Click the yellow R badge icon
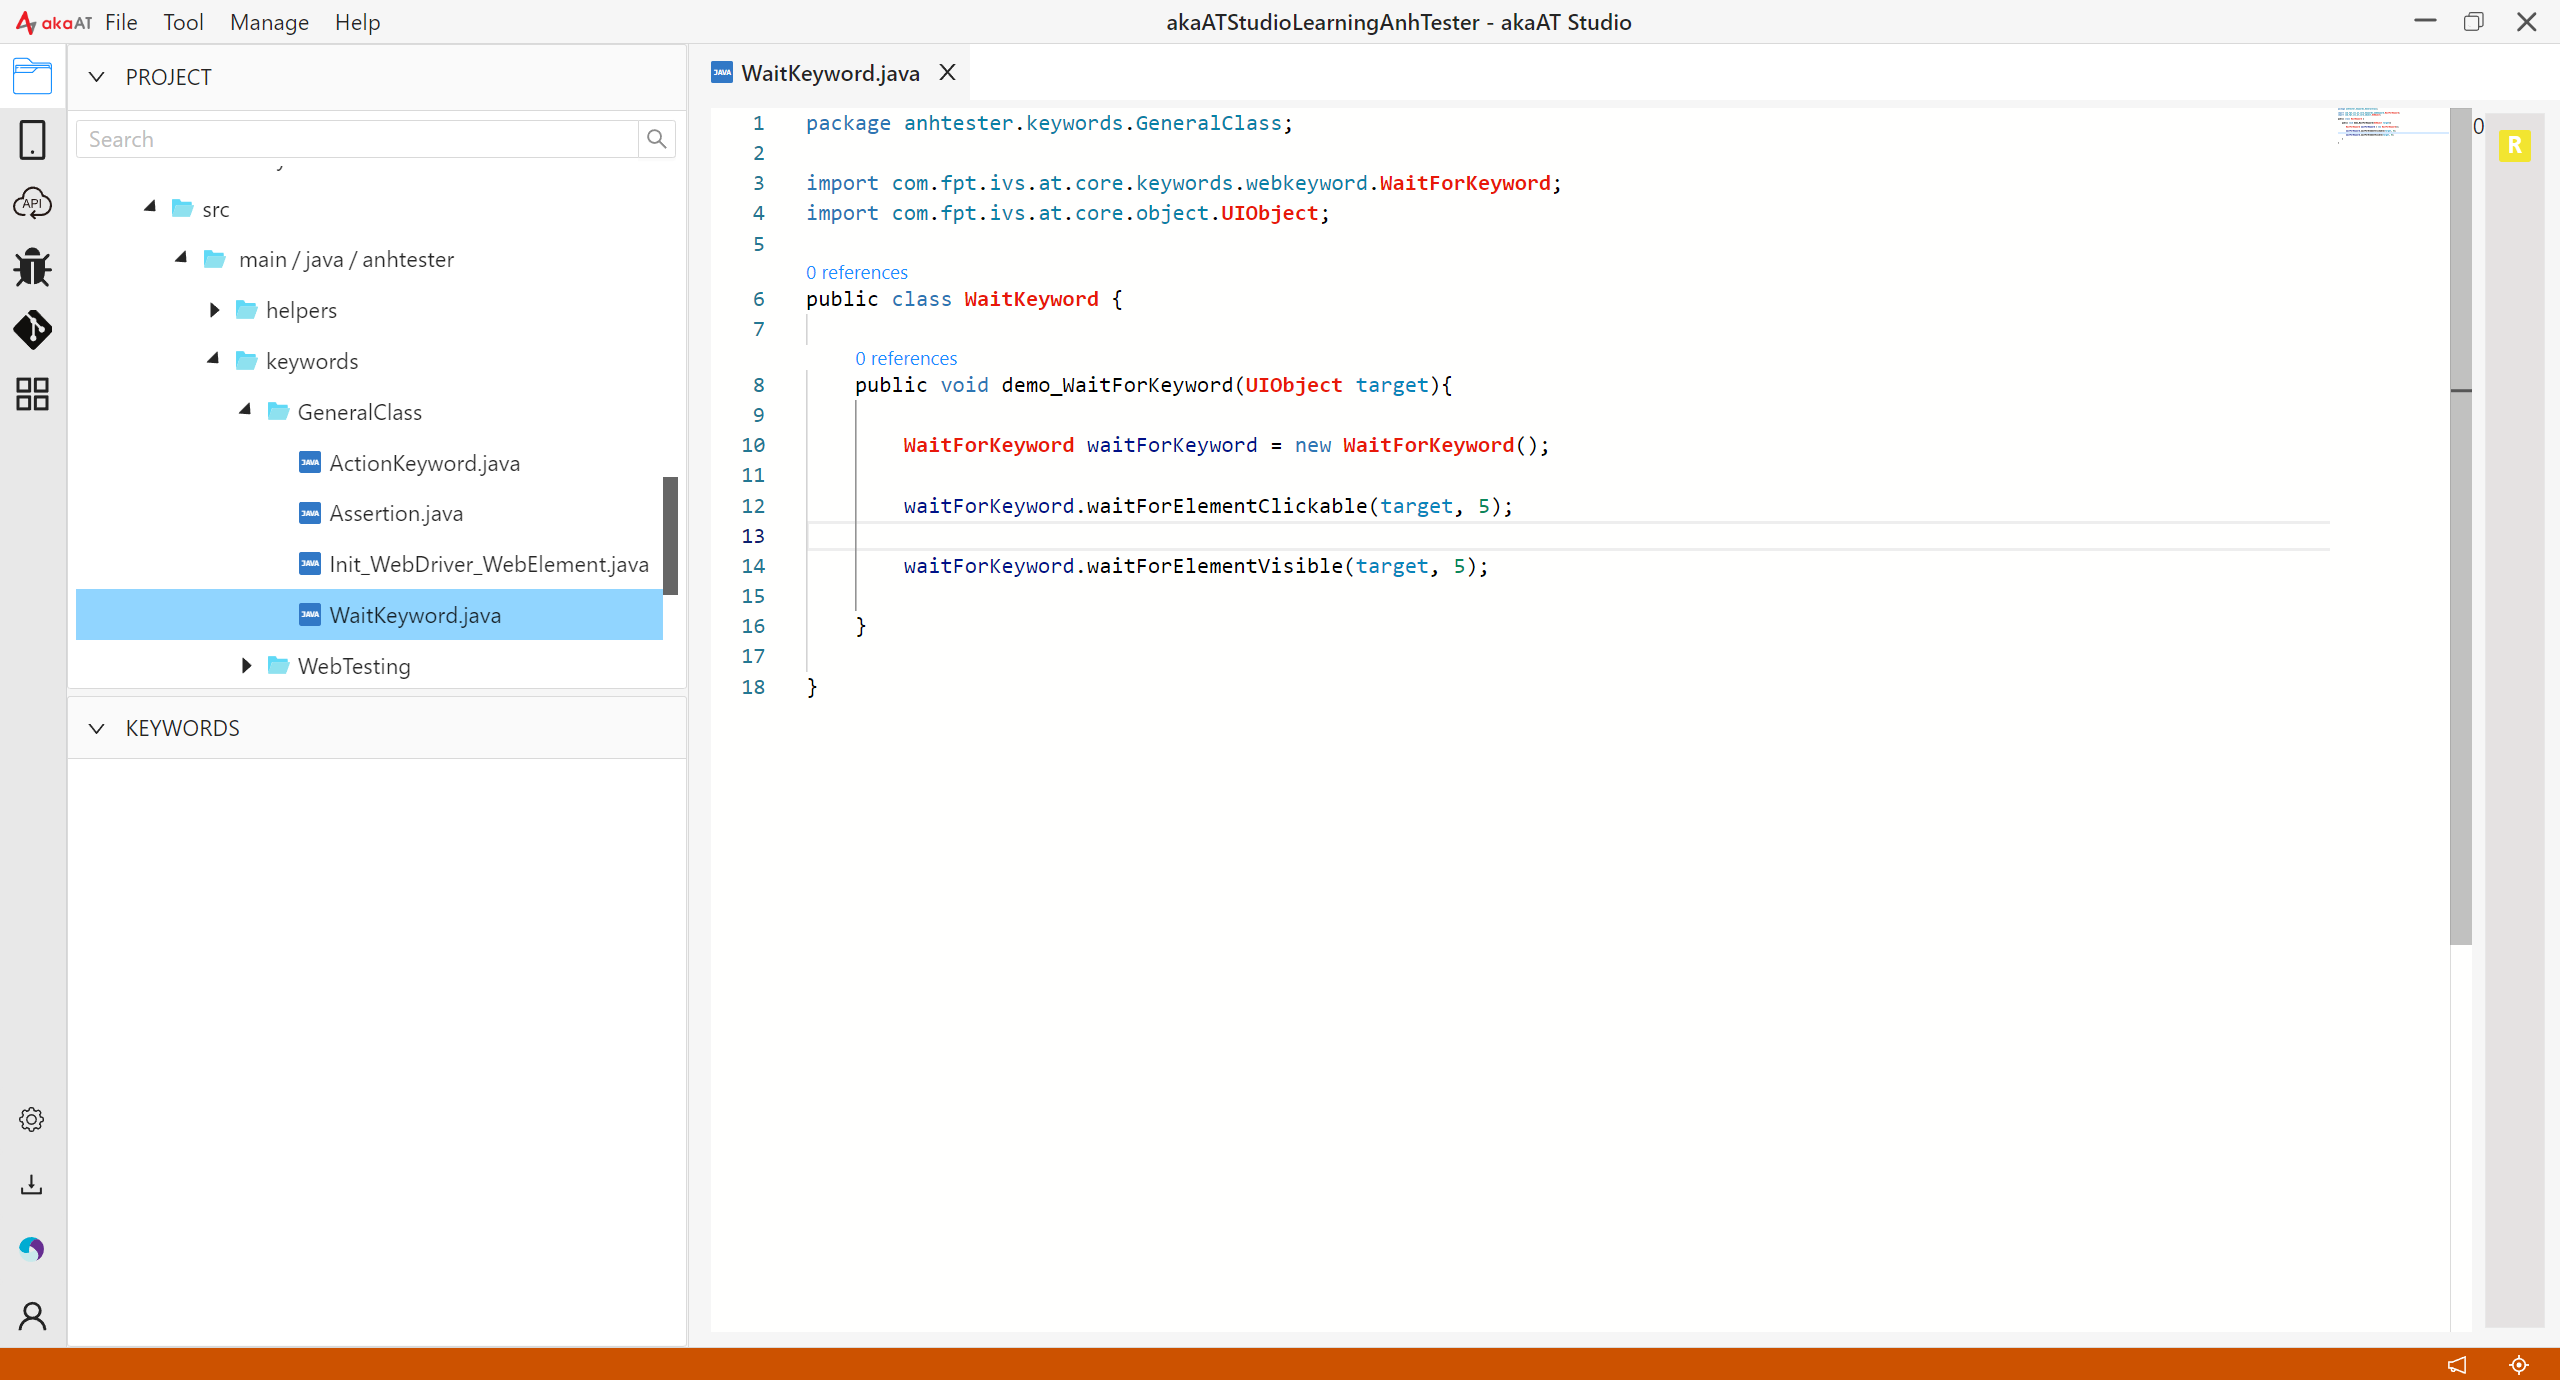The image size is (2560, 1380). [x=2514, y=145]
